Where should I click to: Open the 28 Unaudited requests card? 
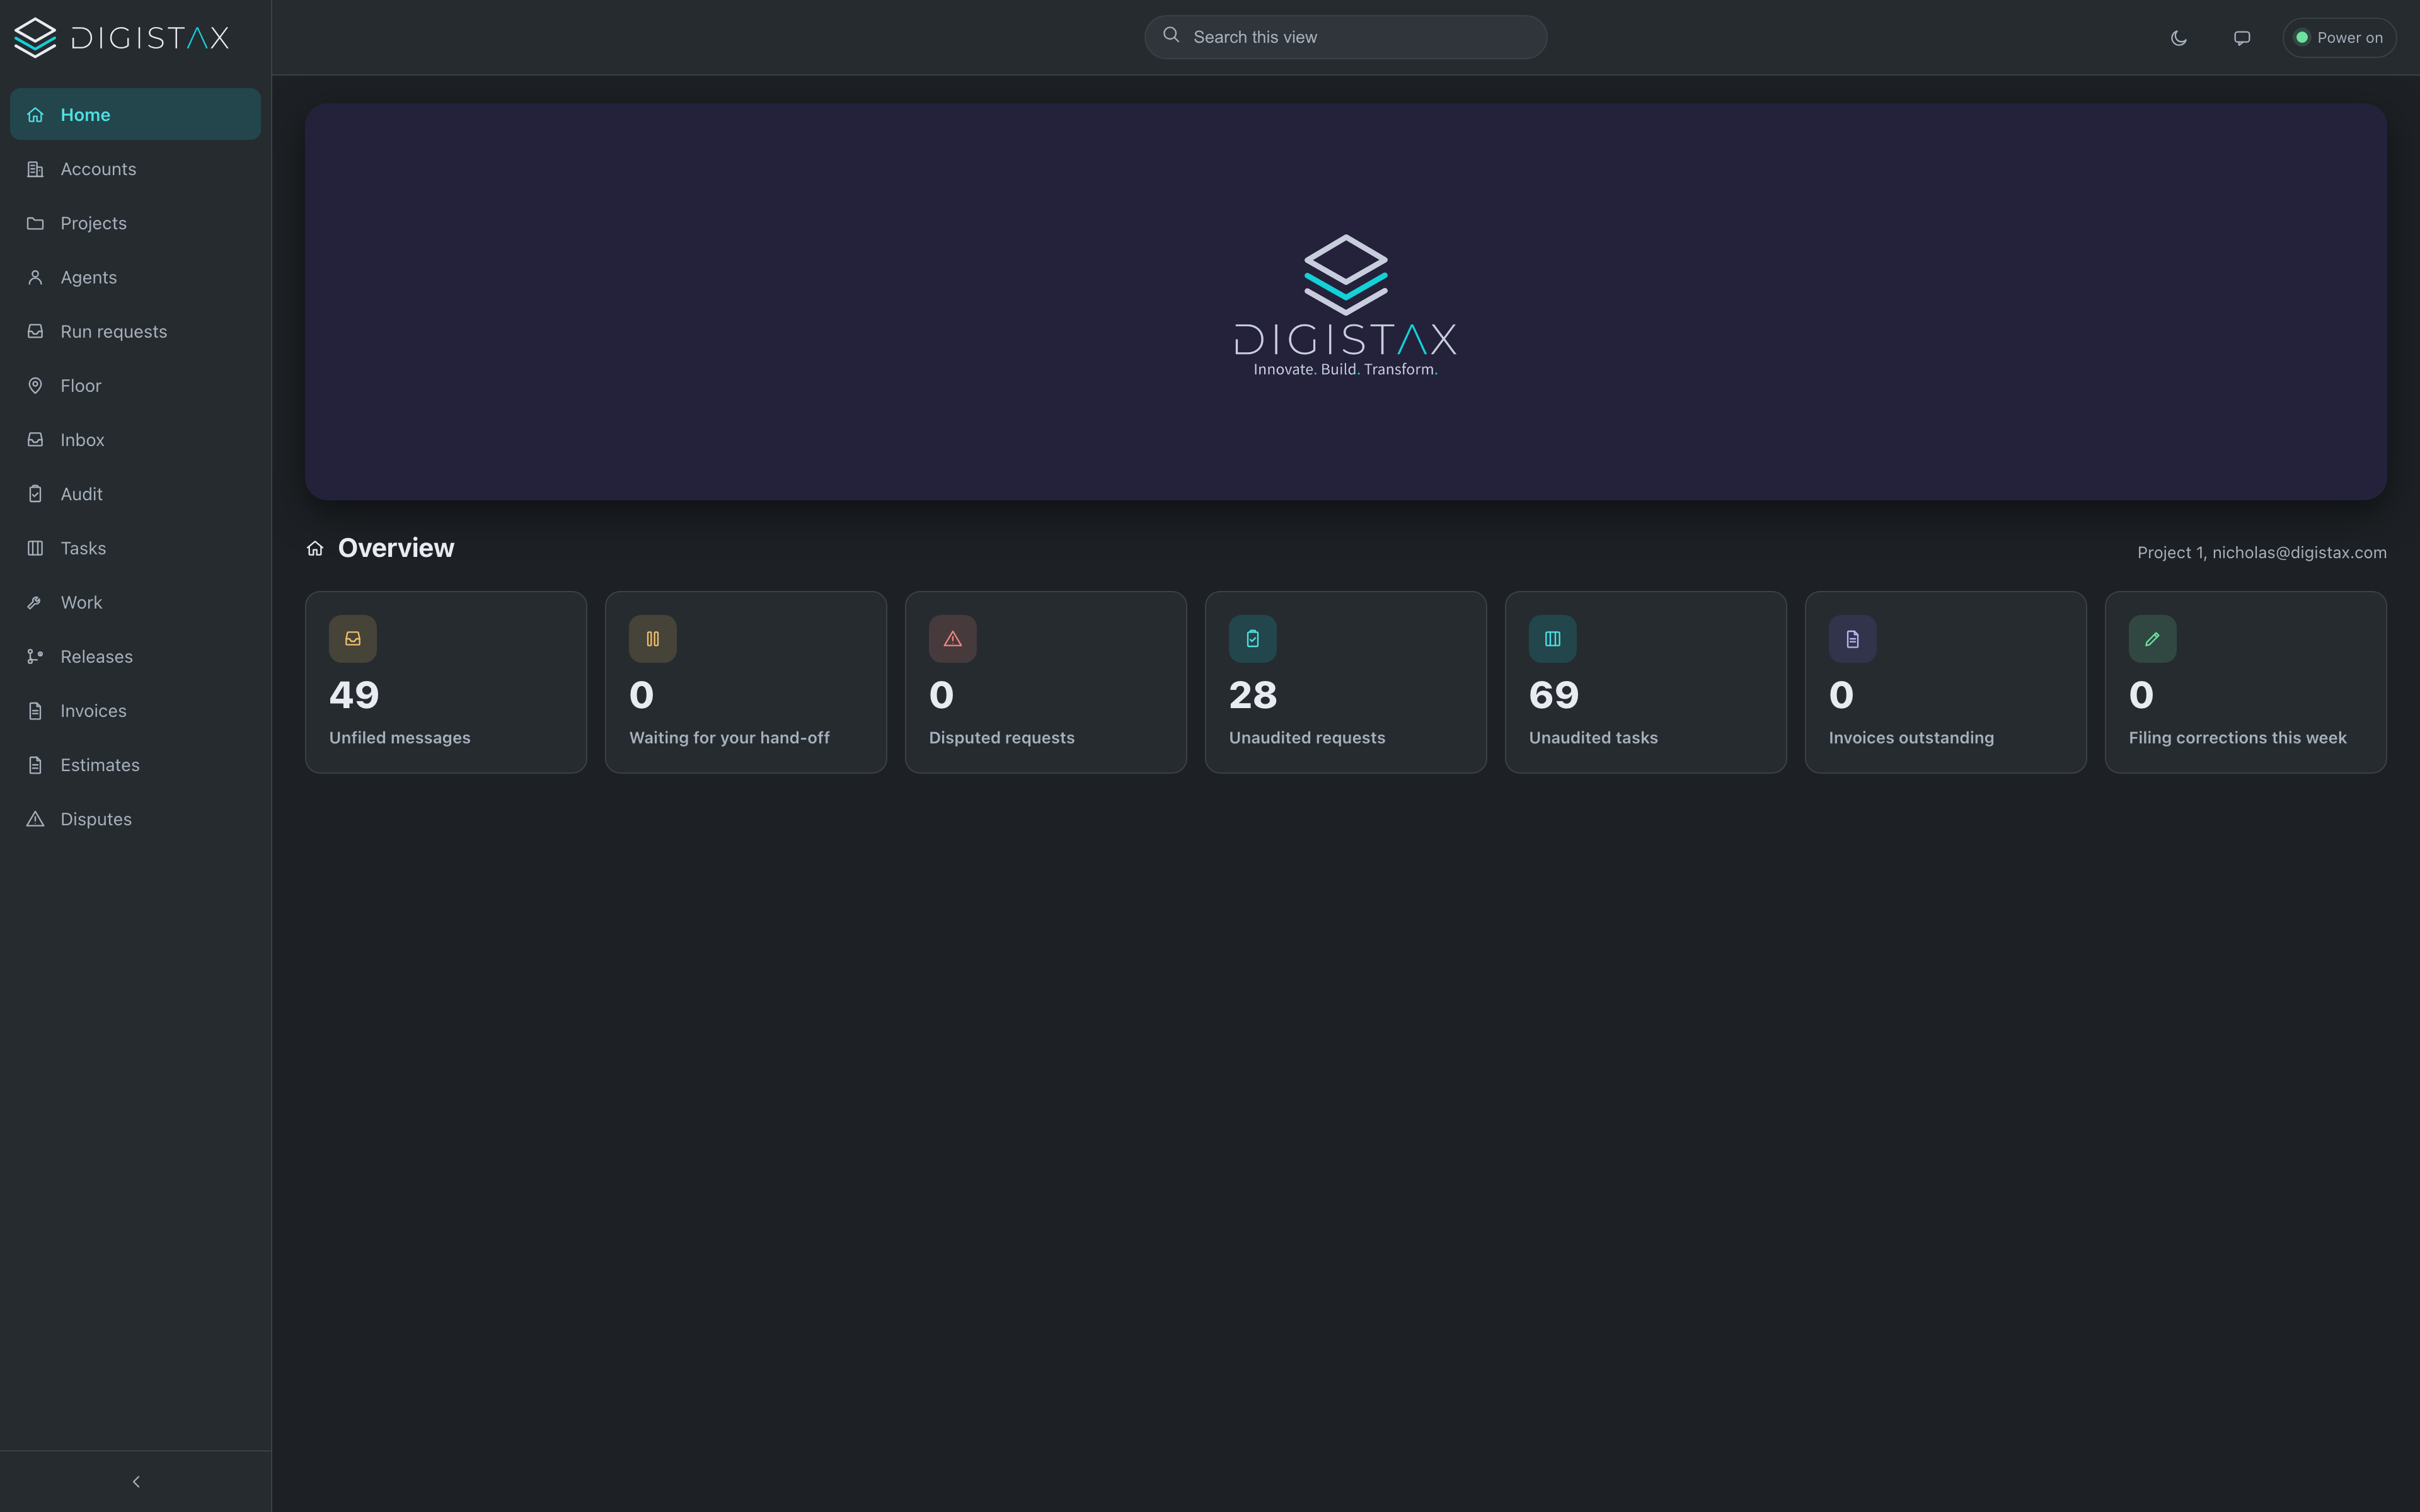[x=1346, y=682]
